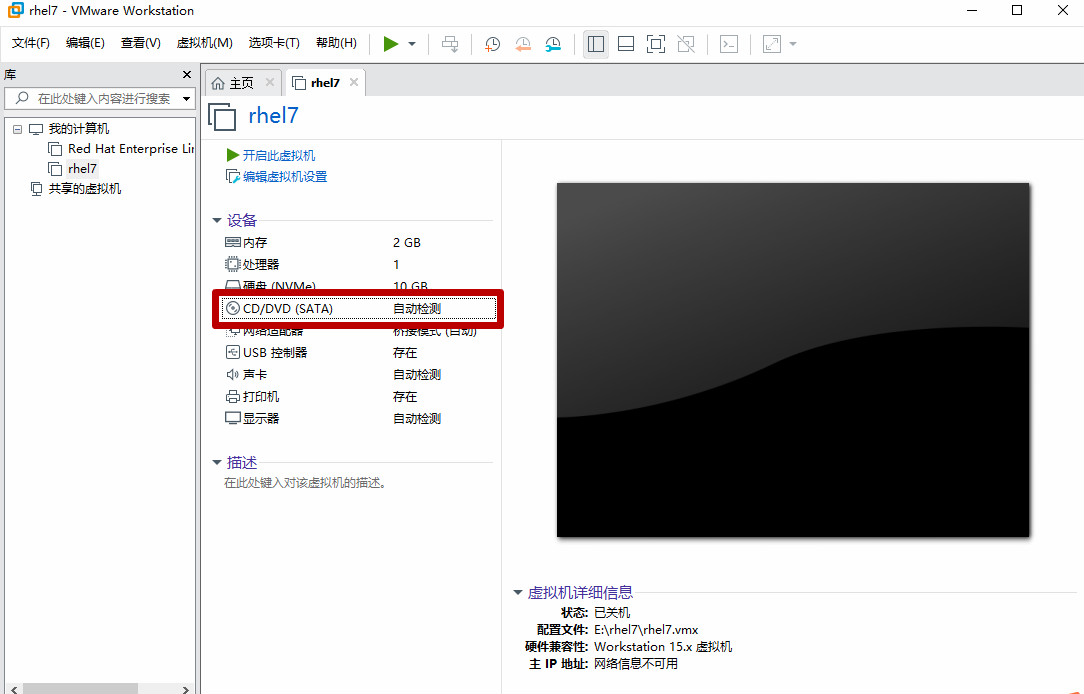Open the console view icon

729,44
